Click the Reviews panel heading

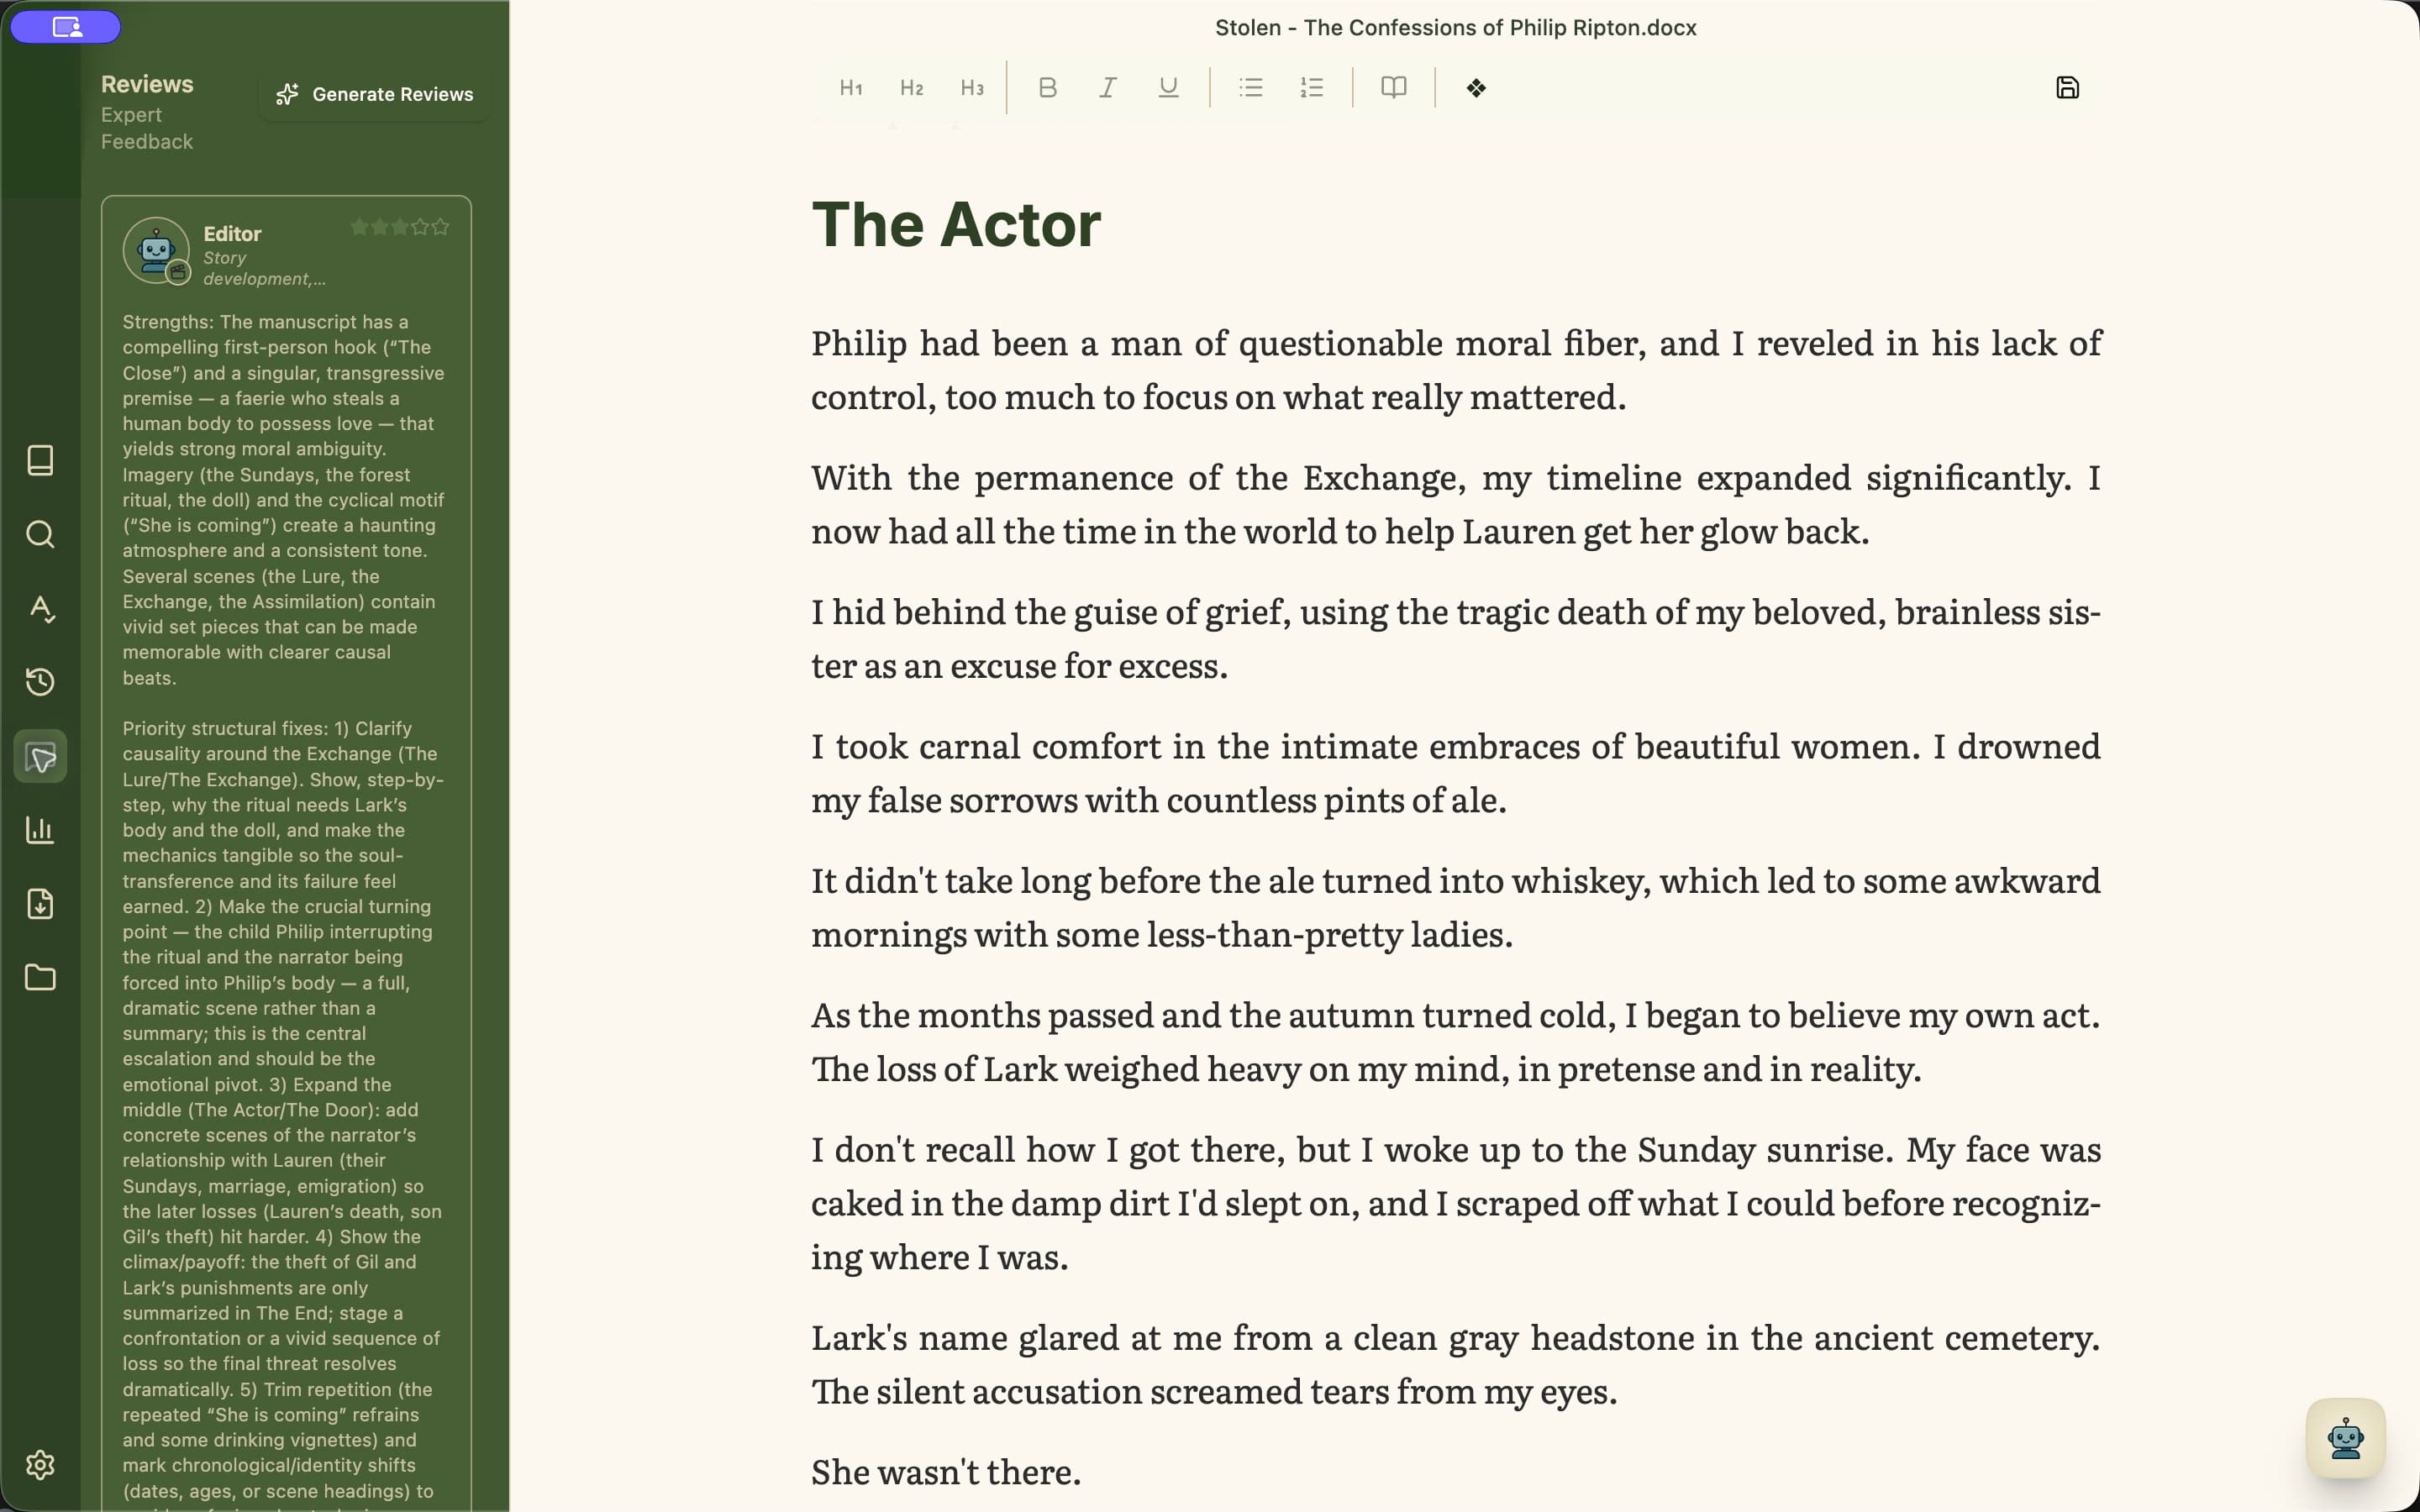click(x=147, y=84)
